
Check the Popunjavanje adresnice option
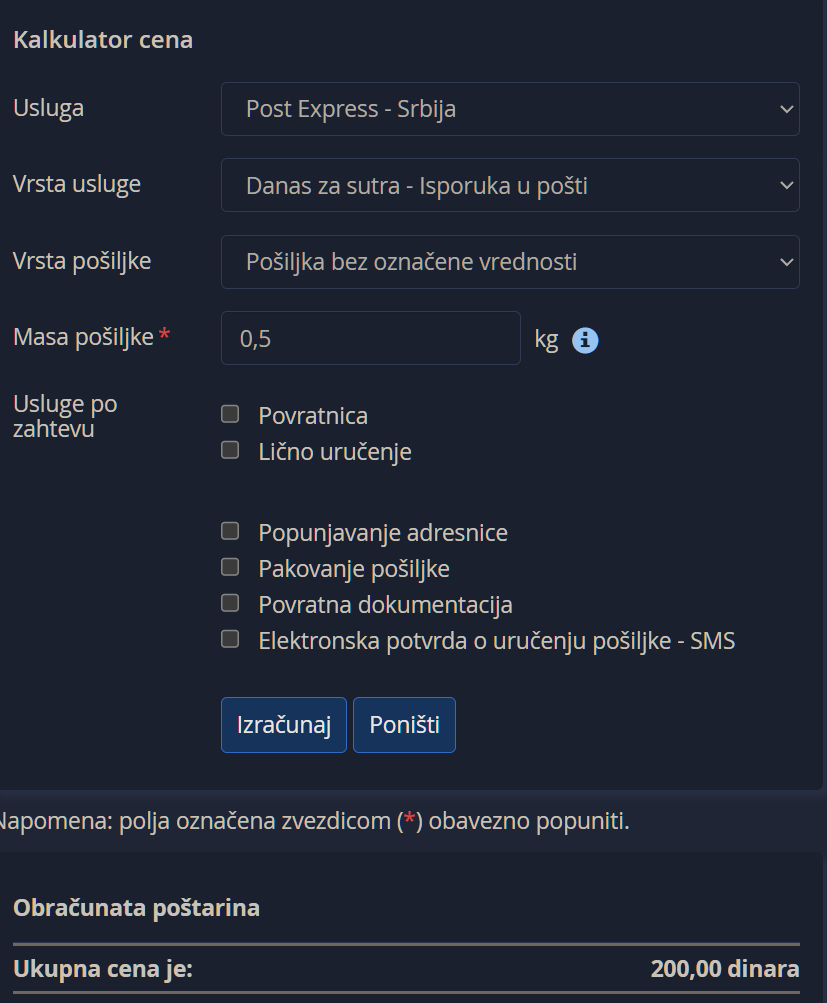tap(230, 531)
